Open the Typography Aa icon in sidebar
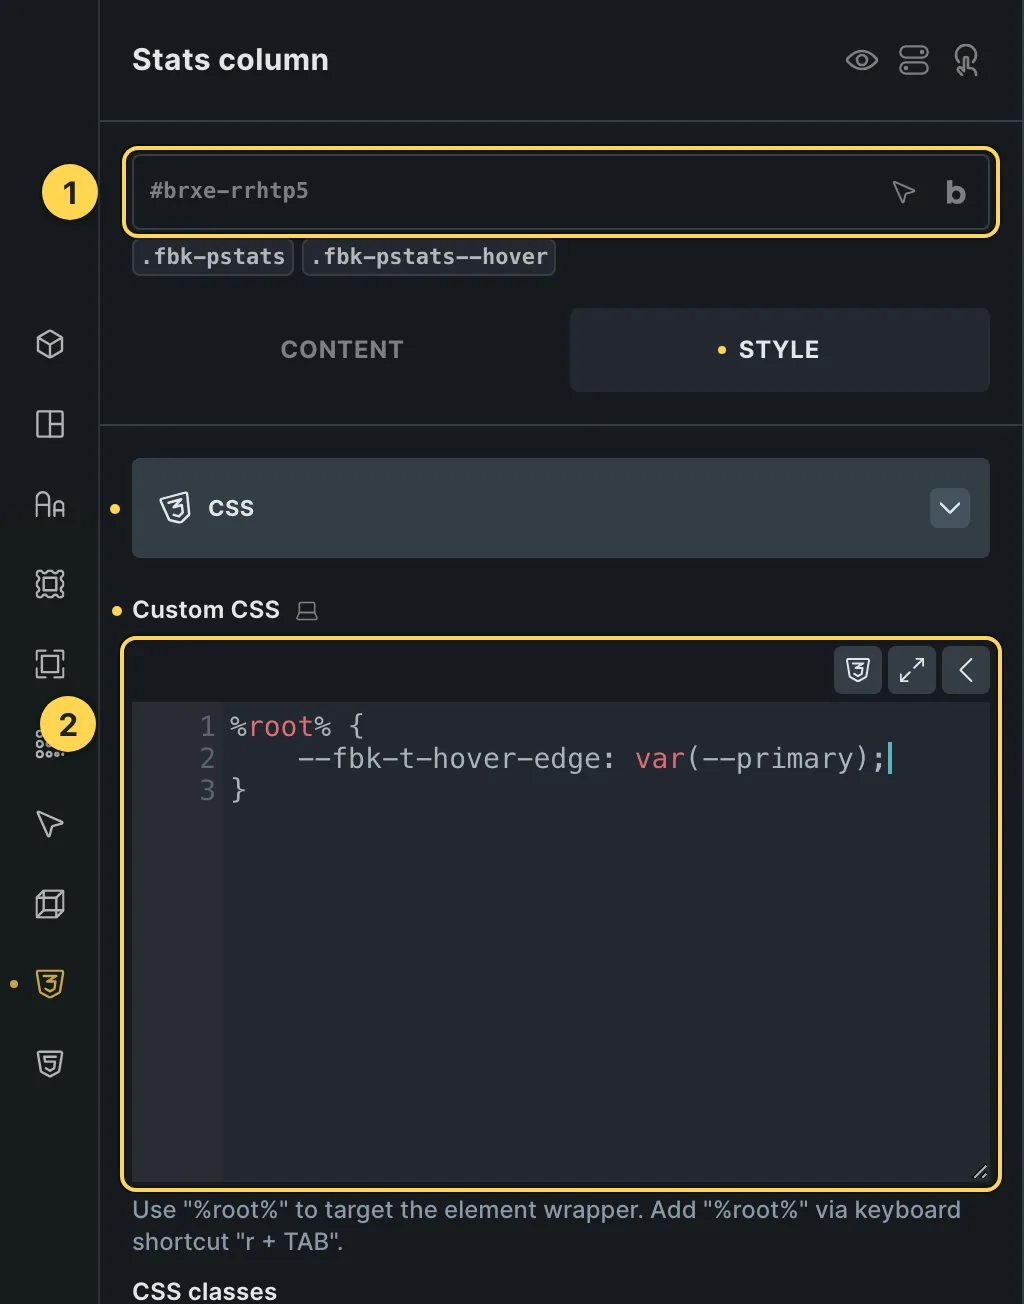Image resolution: width=1024 pixels, height=1304 pixels. (x=50, y=504)
